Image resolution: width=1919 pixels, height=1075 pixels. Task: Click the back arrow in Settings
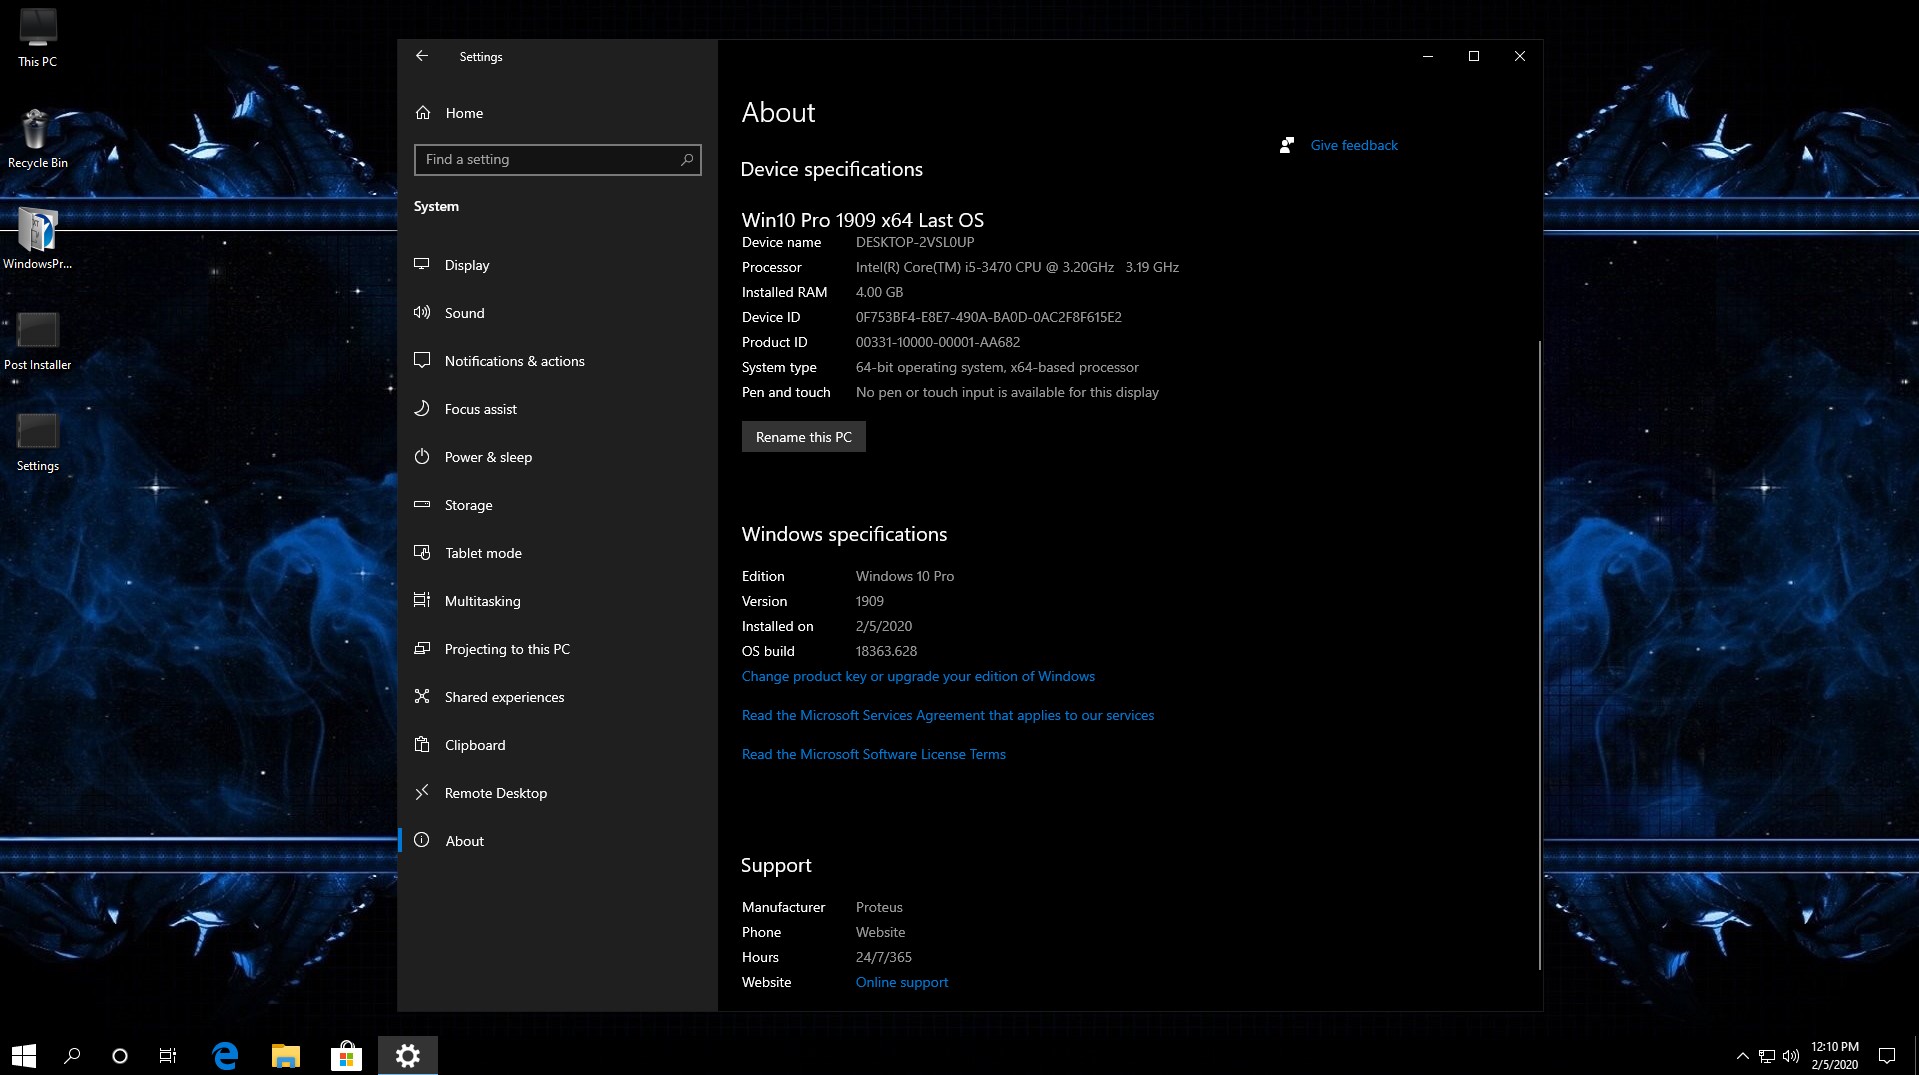point(422,56)
